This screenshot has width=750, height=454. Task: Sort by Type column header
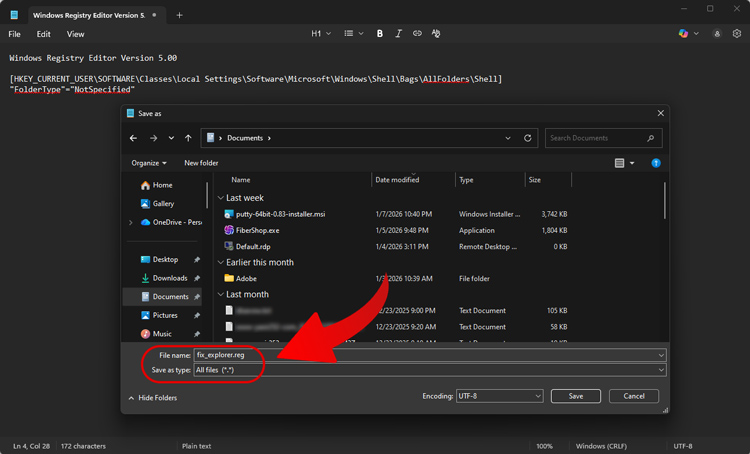coord(466,180)
